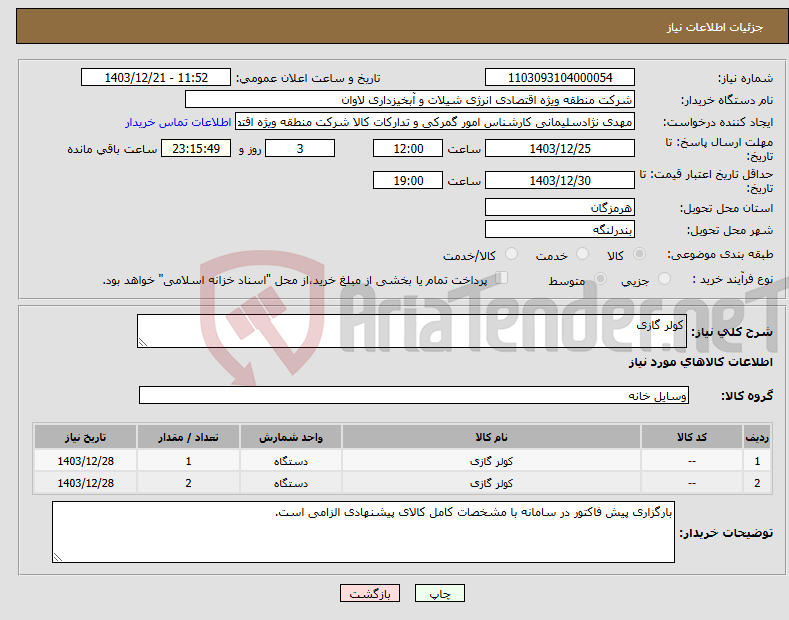Click the بازگشت (back) button
Viewport: 789px width, 620px height.
click(370, 594)
